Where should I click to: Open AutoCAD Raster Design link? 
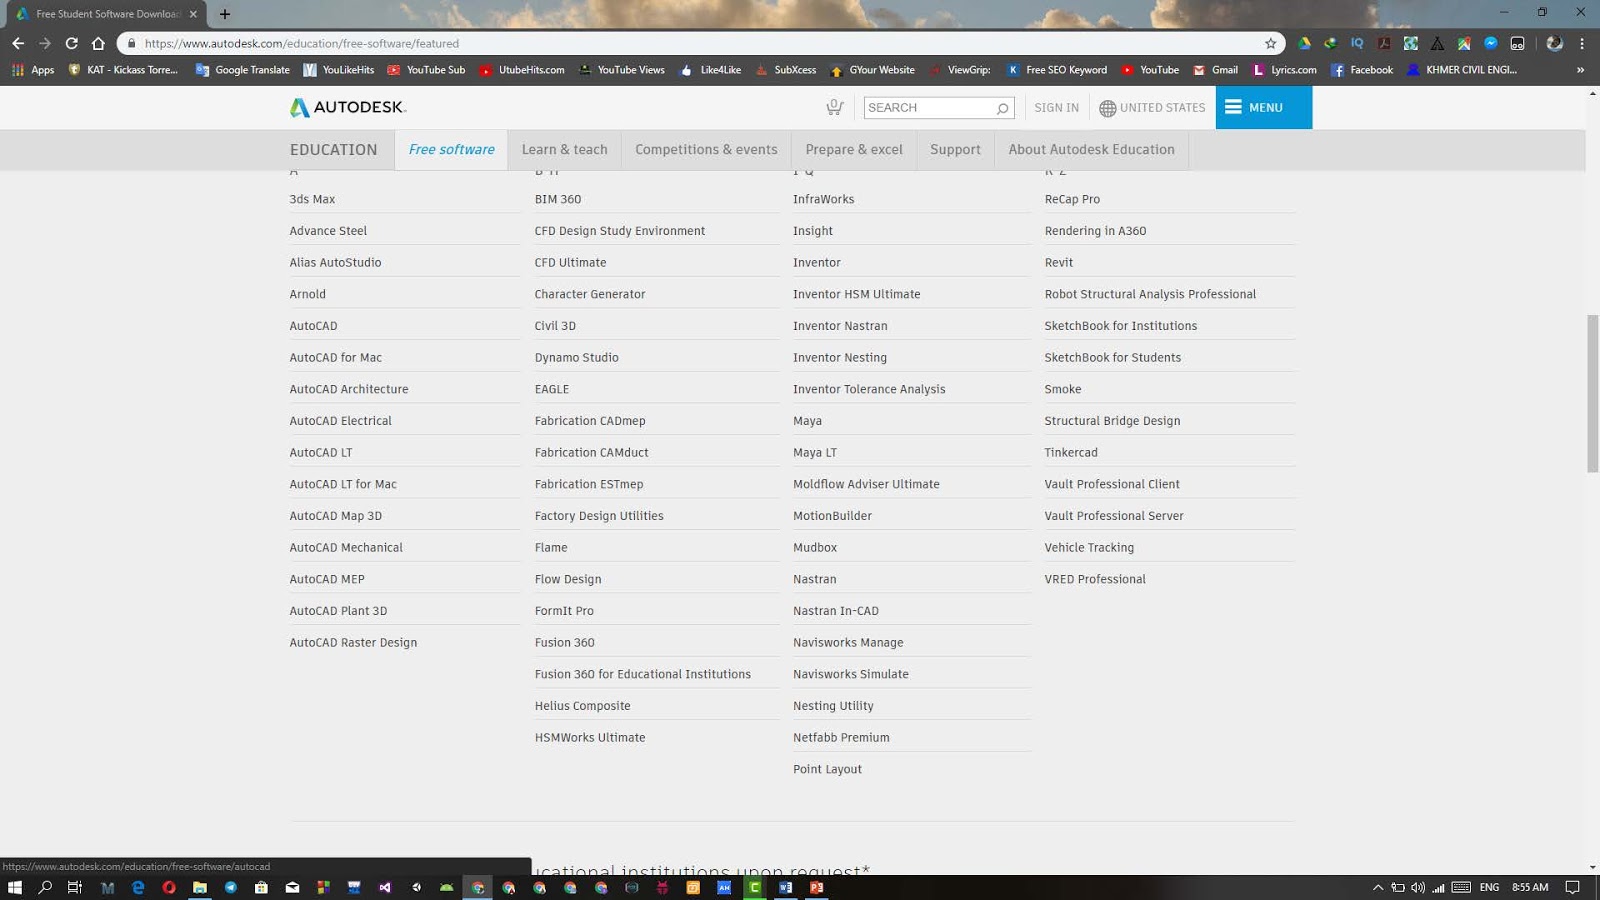pyautogui.click(x=353, y=643)
